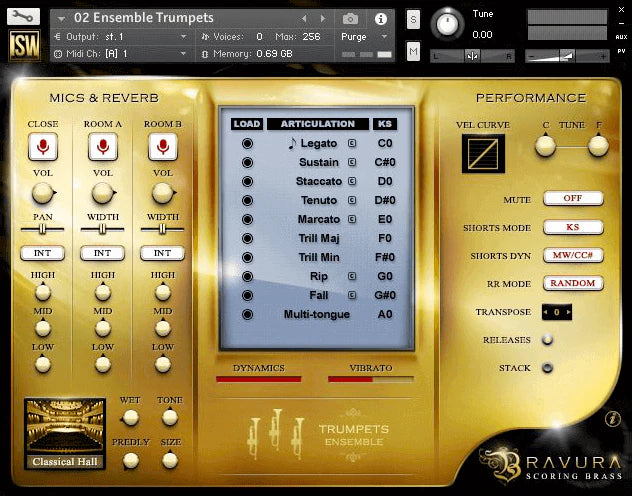632x496 pixels.
Task: Adjust the VIBRATO bar
Action: (x=371, y=379)
